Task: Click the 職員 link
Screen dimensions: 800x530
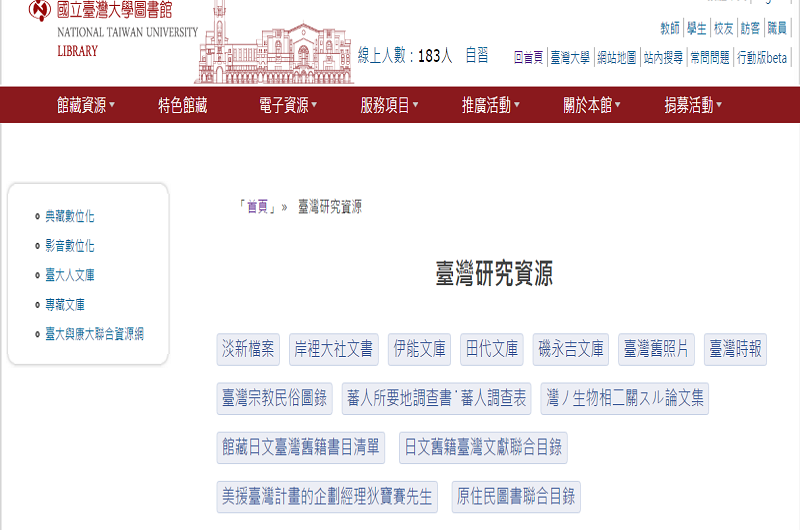Action: [x=777, y=28]
